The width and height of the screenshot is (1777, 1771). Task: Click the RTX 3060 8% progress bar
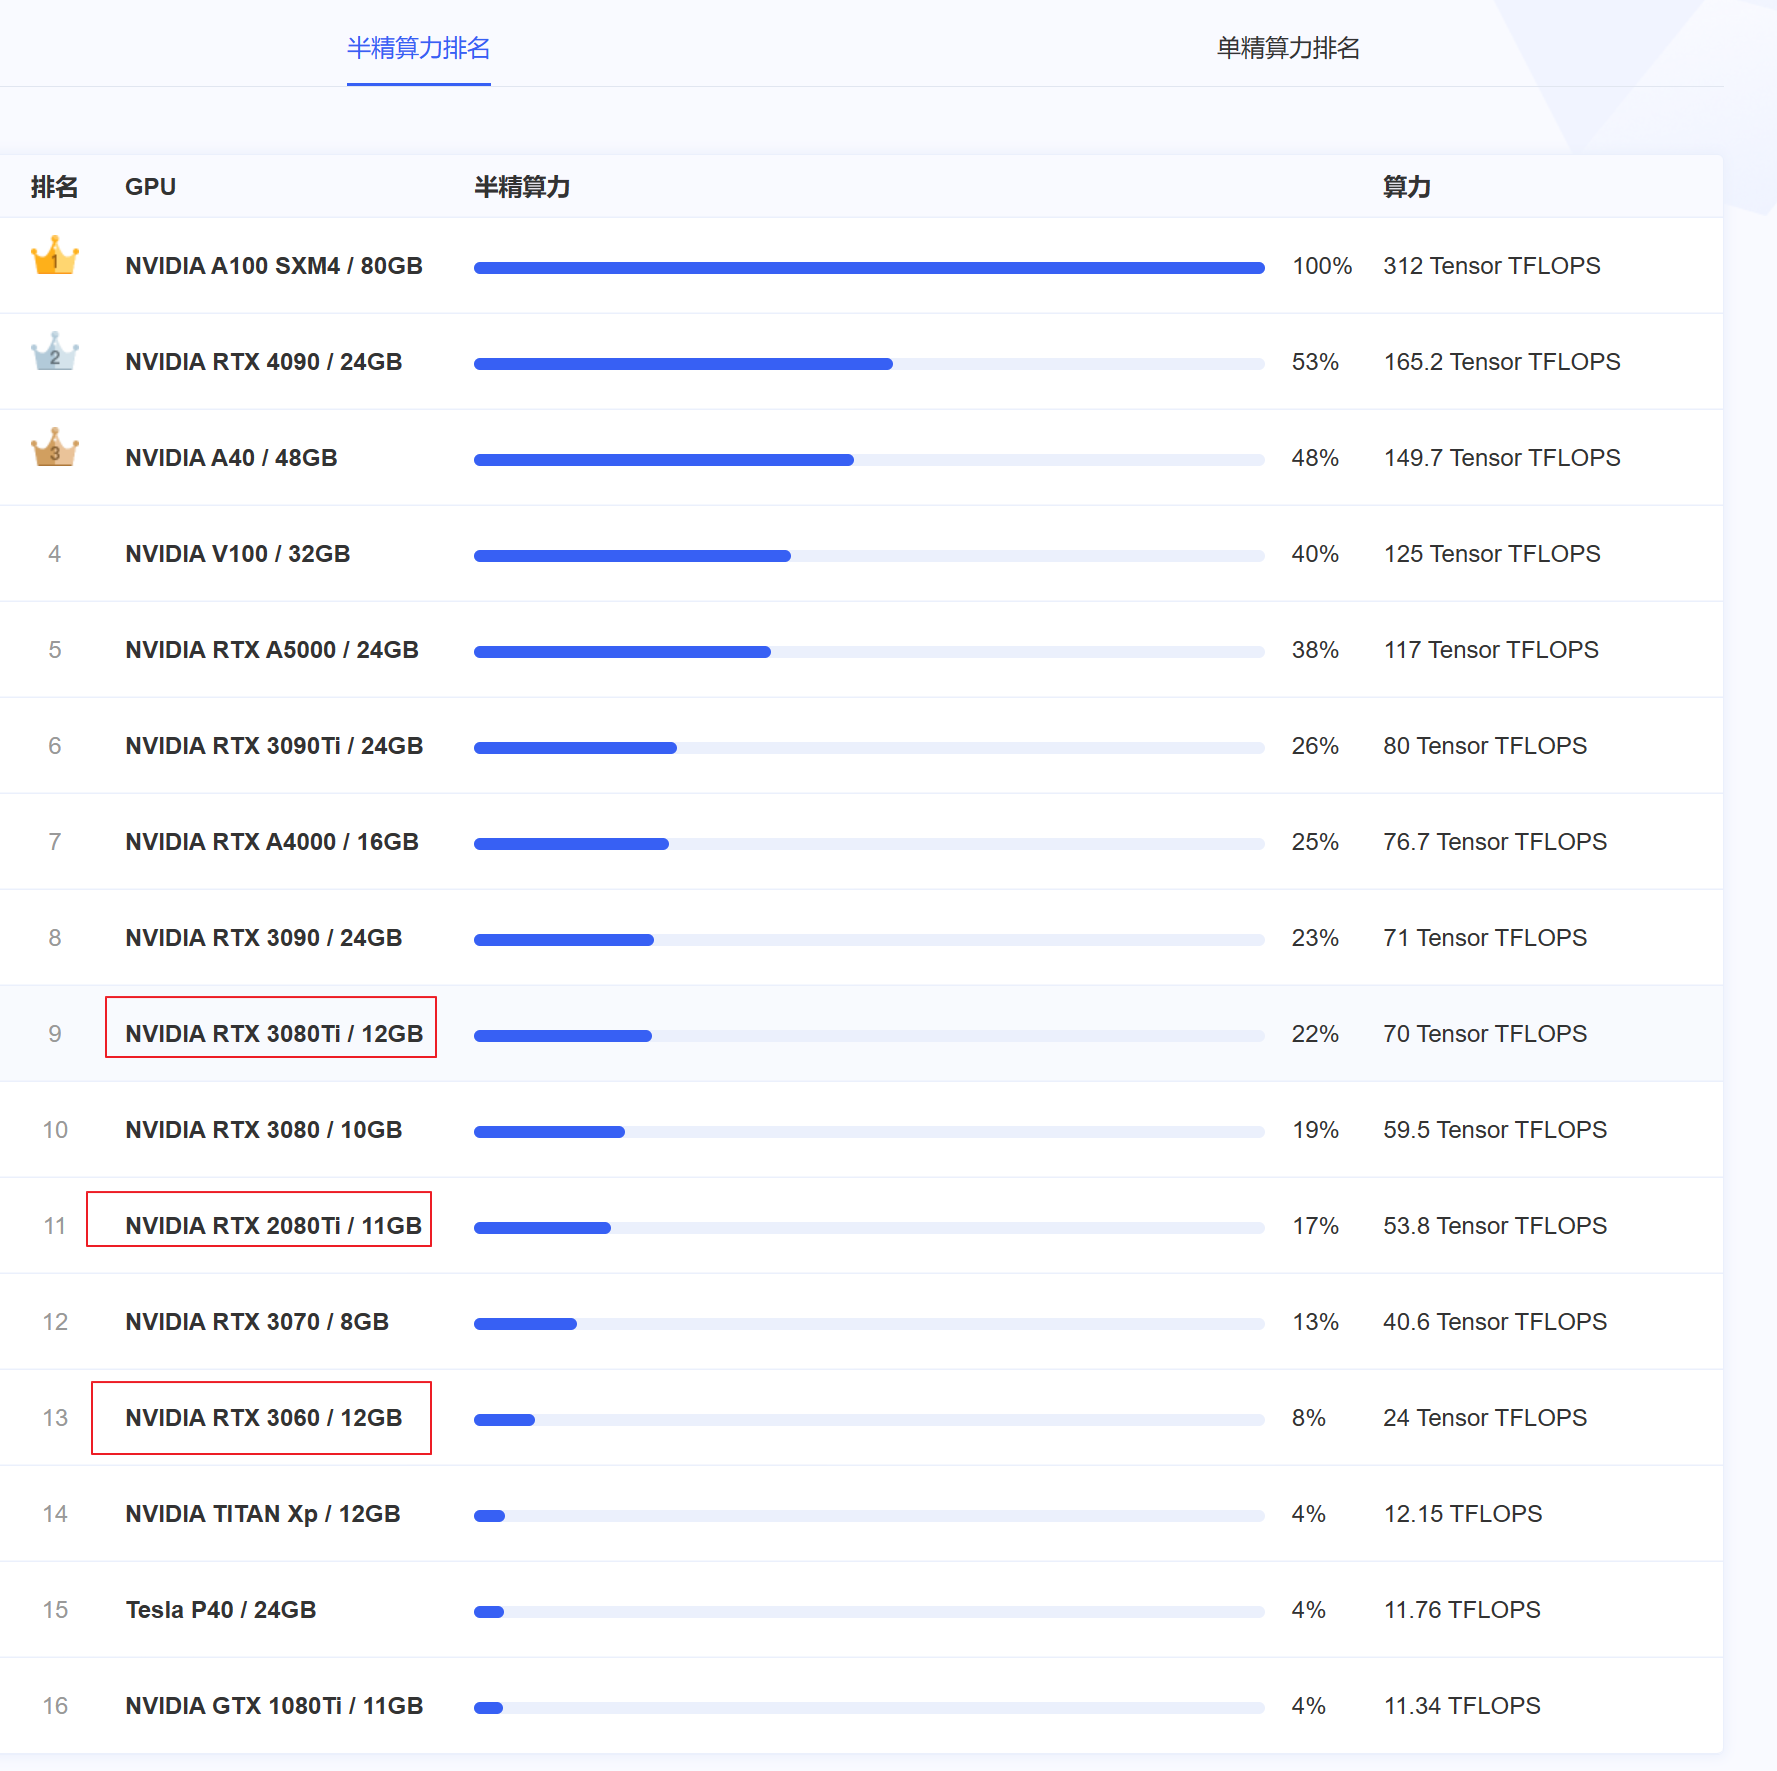[x=869, y=1420]
